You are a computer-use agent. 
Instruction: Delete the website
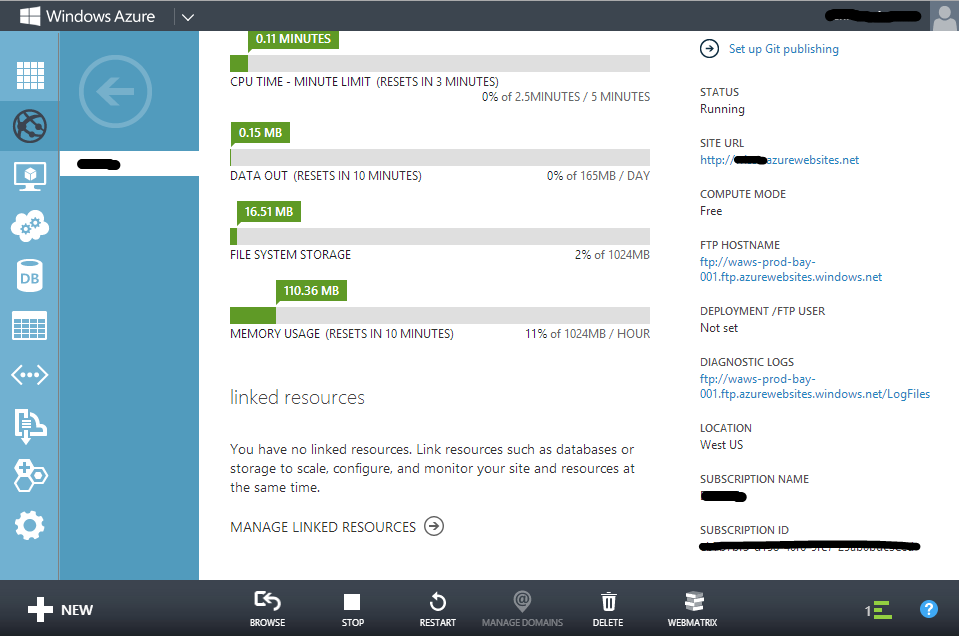pos(607,610)
